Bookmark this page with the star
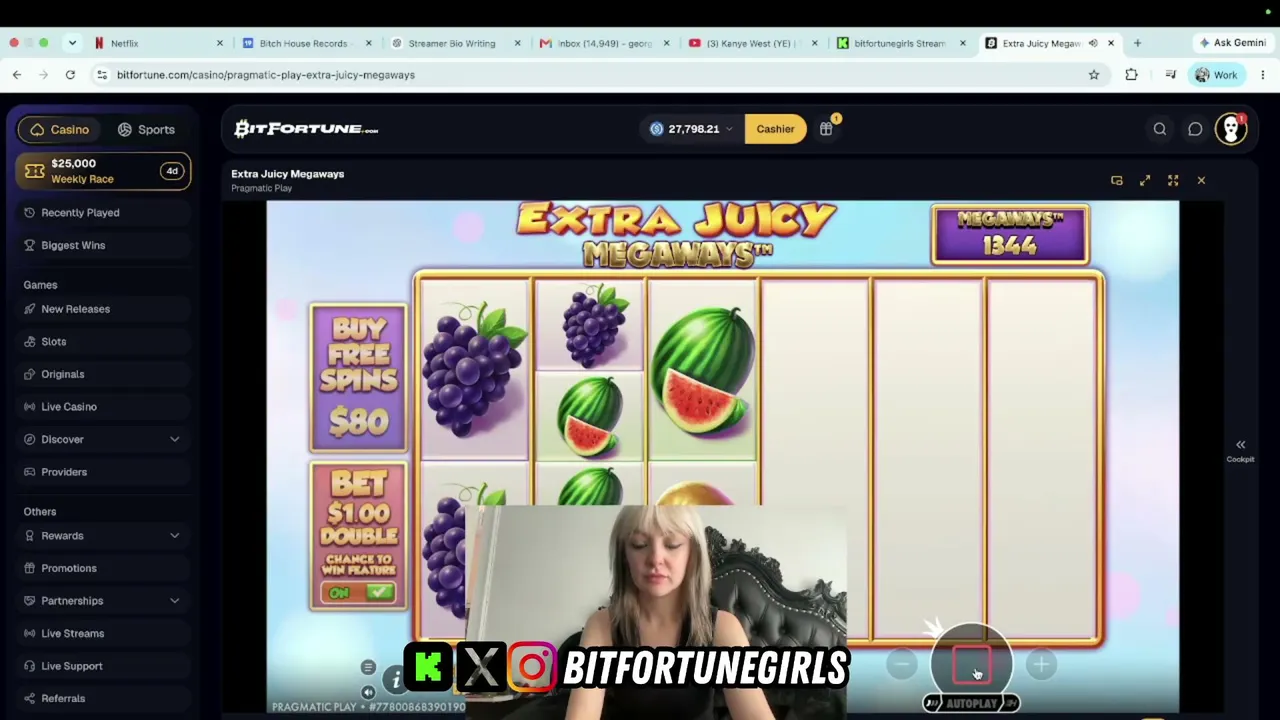Screen dimensions: 1280x720 click(x=1094, y=75)
